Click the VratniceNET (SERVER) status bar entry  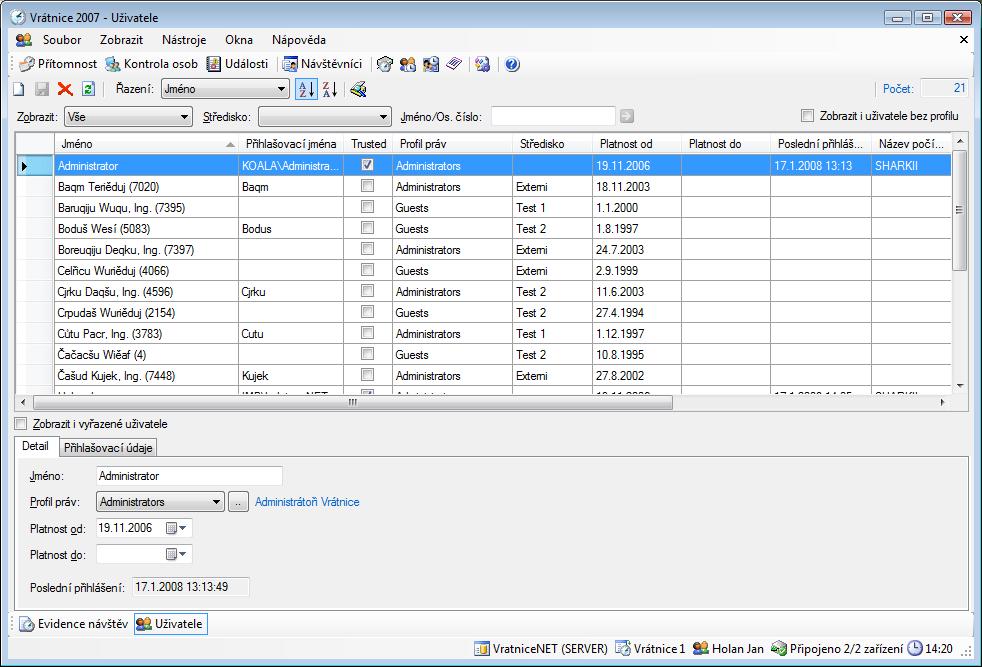541,649
